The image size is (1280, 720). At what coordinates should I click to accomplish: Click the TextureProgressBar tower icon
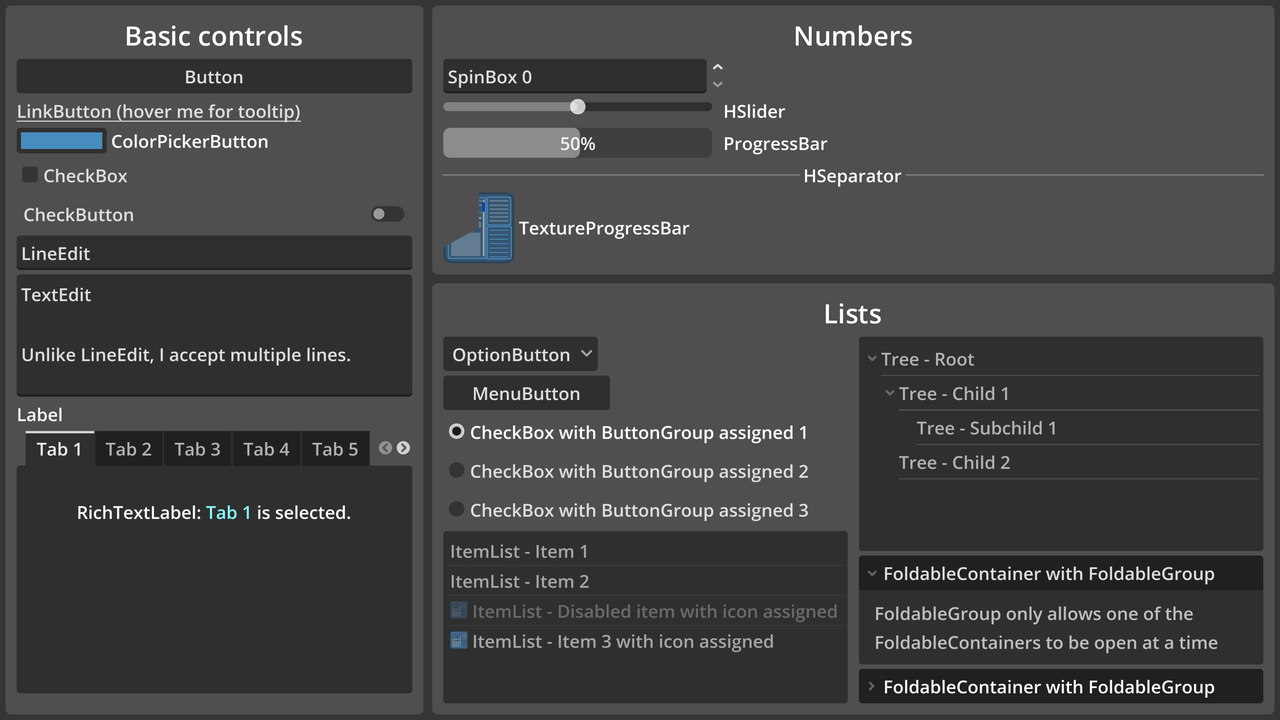(479, 227)
